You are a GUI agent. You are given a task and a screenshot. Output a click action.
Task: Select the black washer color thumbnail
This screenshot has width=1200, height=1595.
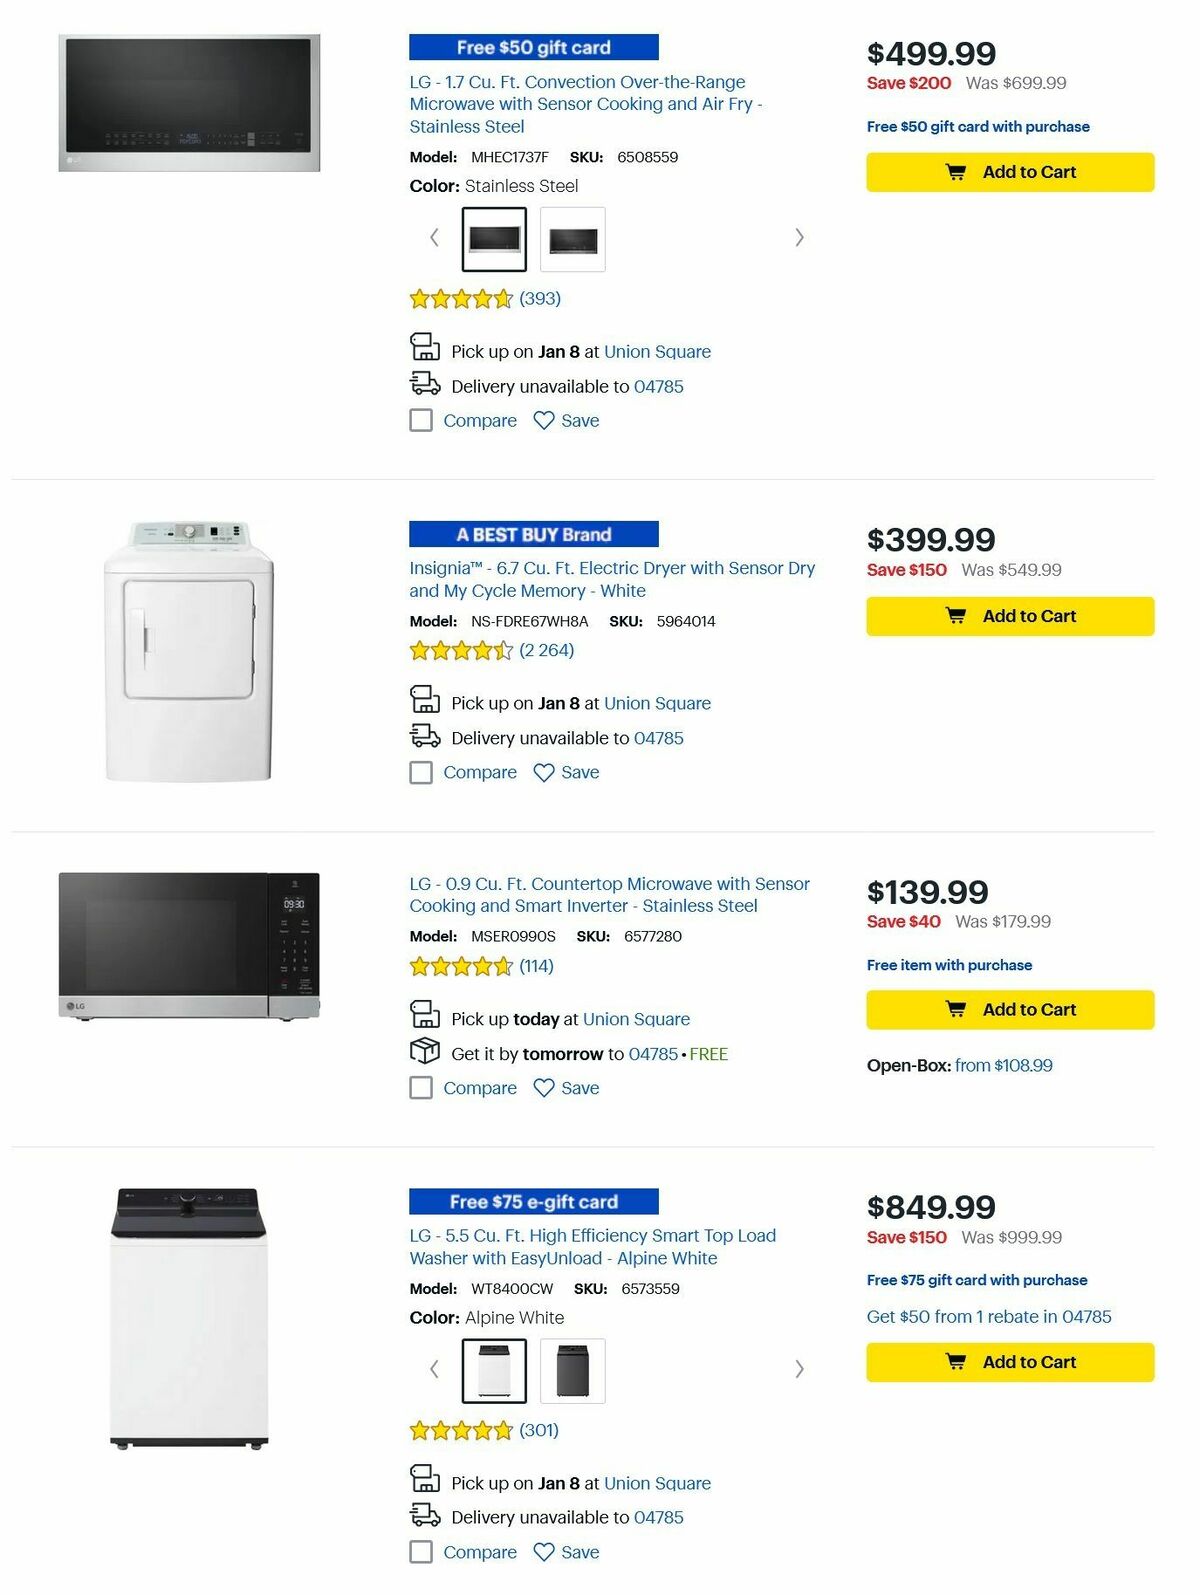(x=572, y=1370)
